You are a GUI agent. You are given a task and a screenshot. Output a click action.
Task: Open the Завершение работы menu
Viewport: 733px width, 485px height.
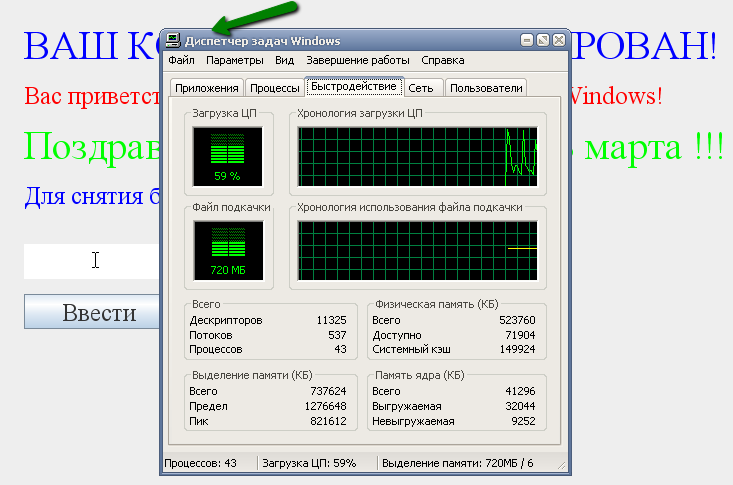[x=358, y=60]
